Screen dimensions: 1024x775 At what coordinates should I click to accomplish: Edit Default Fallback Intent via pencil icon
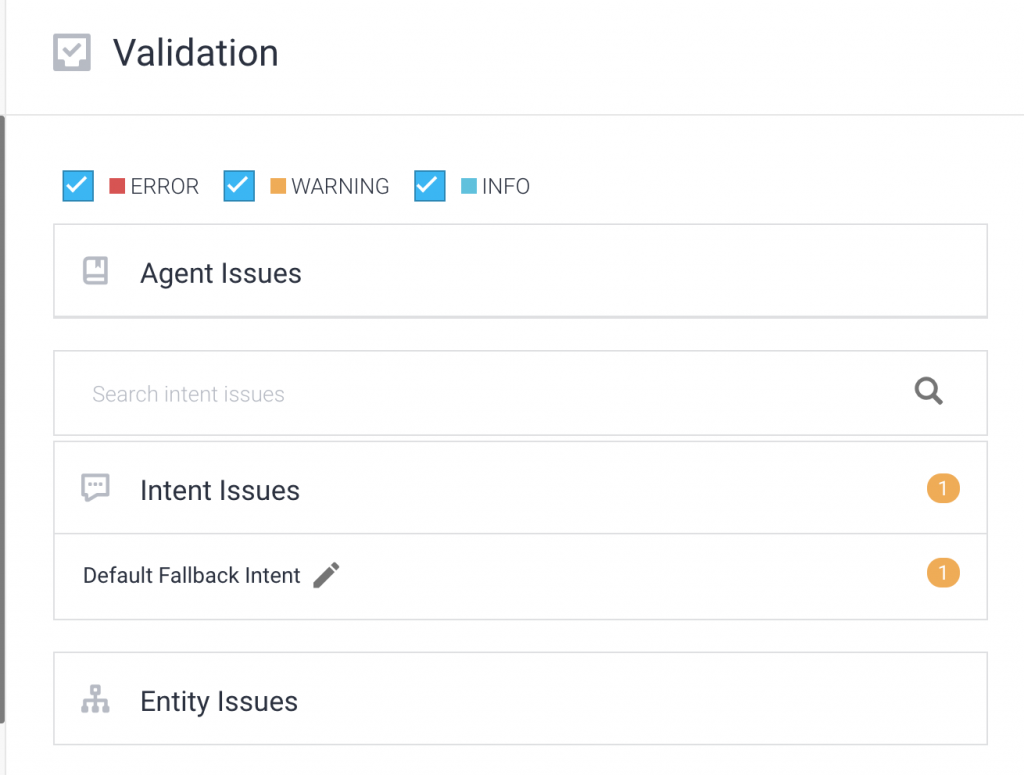tap(326, 575)
